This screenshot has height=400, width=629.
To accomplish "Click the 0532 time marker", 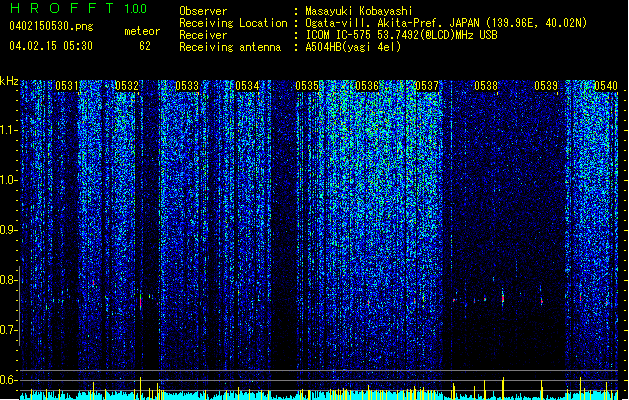I will click(x=127, y=86).
